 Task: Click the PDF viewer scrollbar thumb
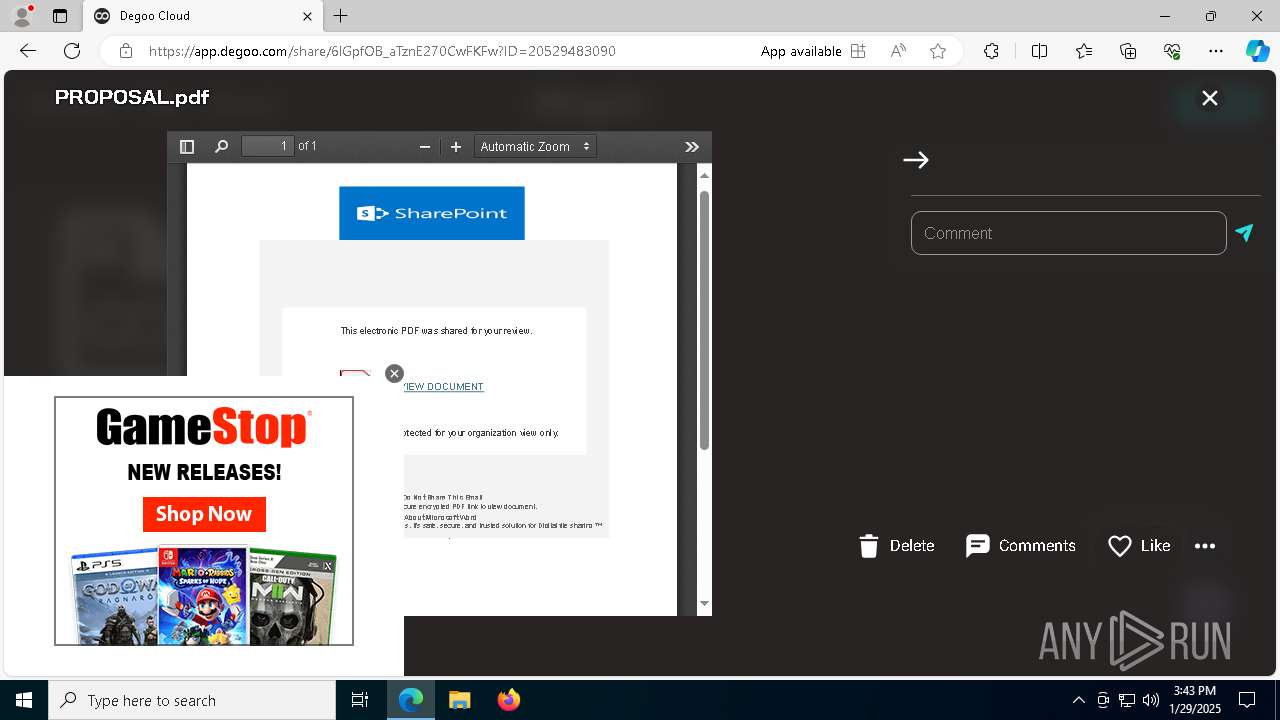(704, 320)
